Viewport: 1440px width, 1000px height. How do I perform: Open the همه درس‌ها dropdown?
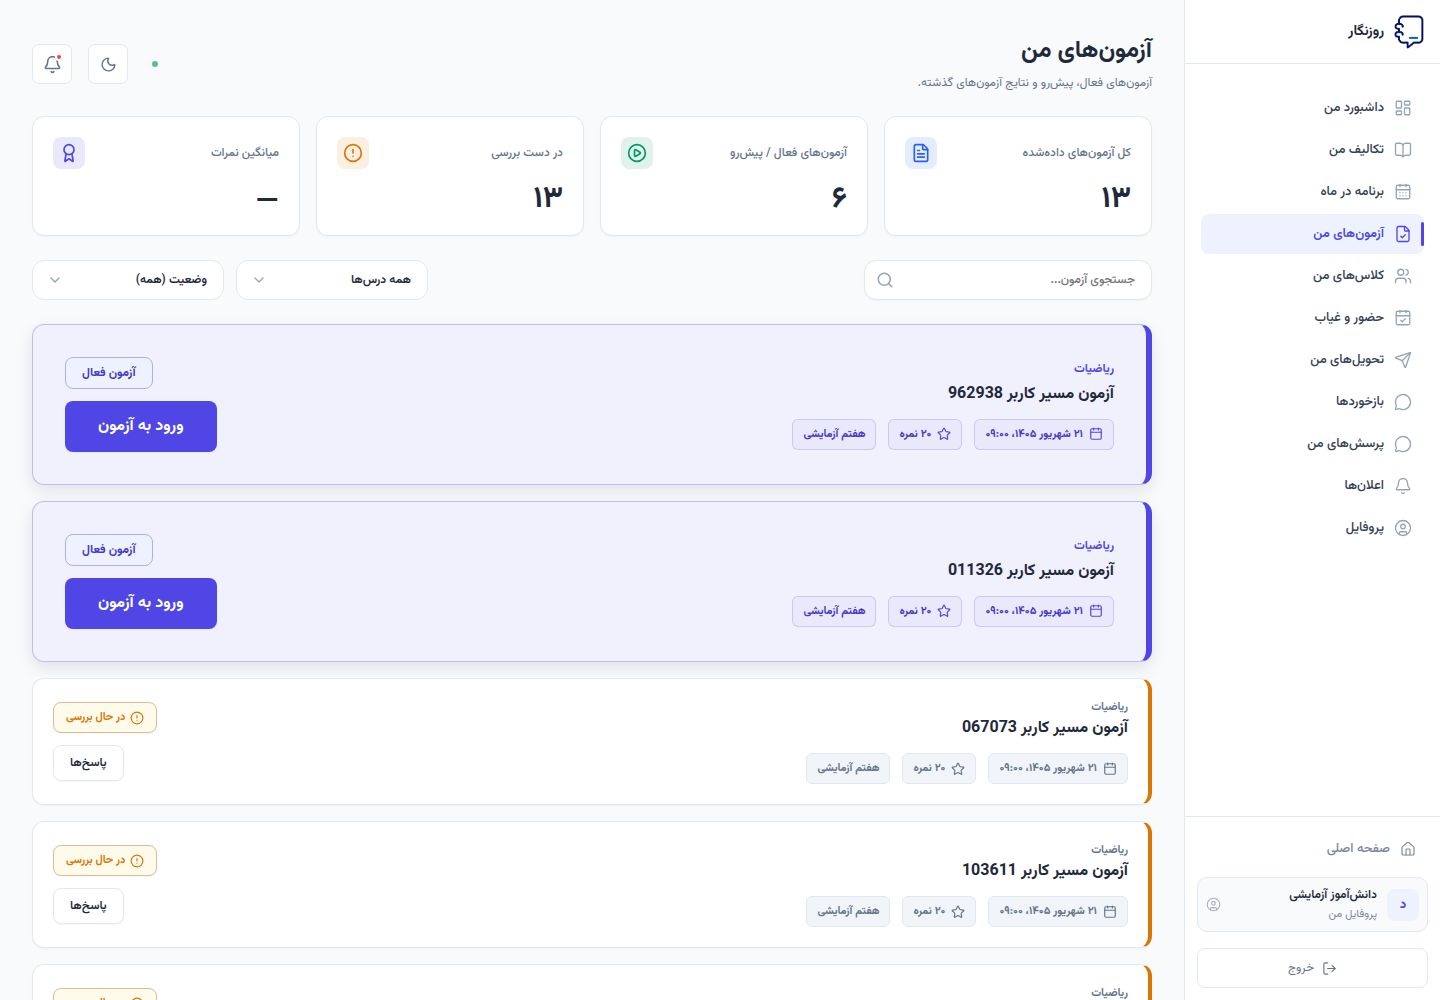click(x=332, y=280)
